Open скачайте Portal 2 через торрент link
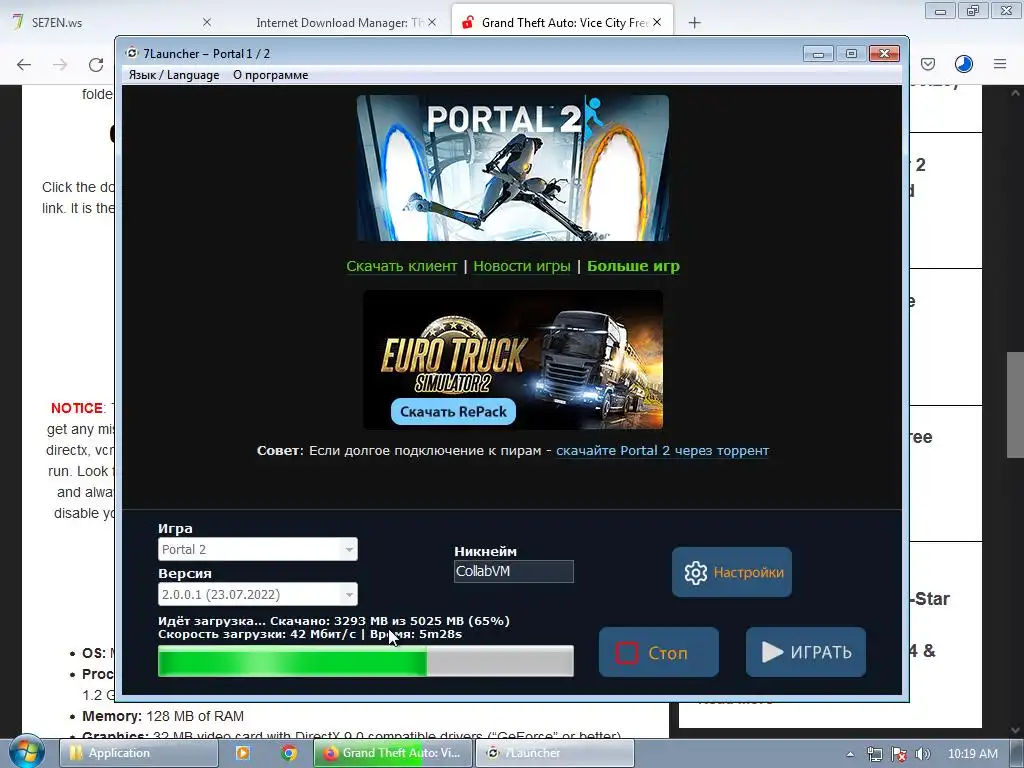 [x=662, y=451]
